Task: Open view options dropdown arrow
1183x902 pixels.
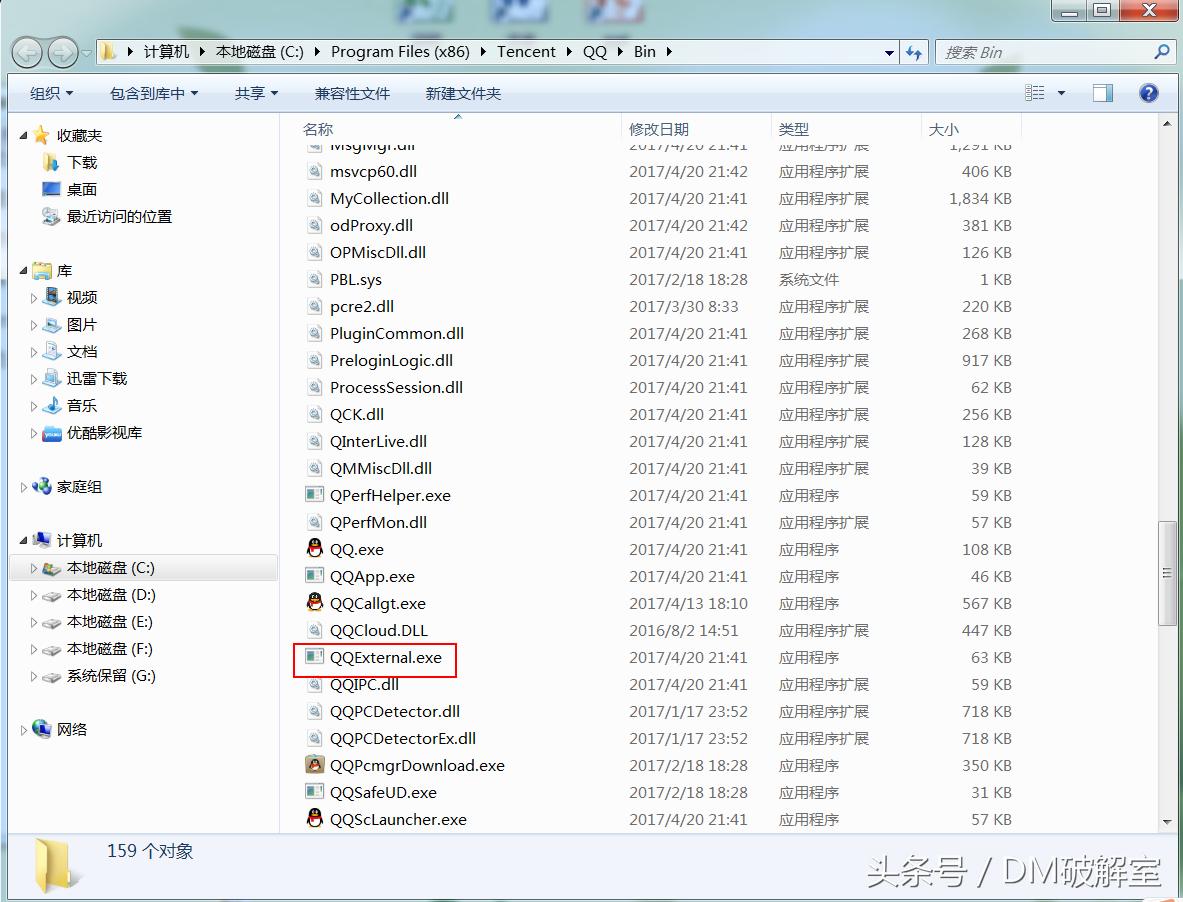Action: 1061,94
